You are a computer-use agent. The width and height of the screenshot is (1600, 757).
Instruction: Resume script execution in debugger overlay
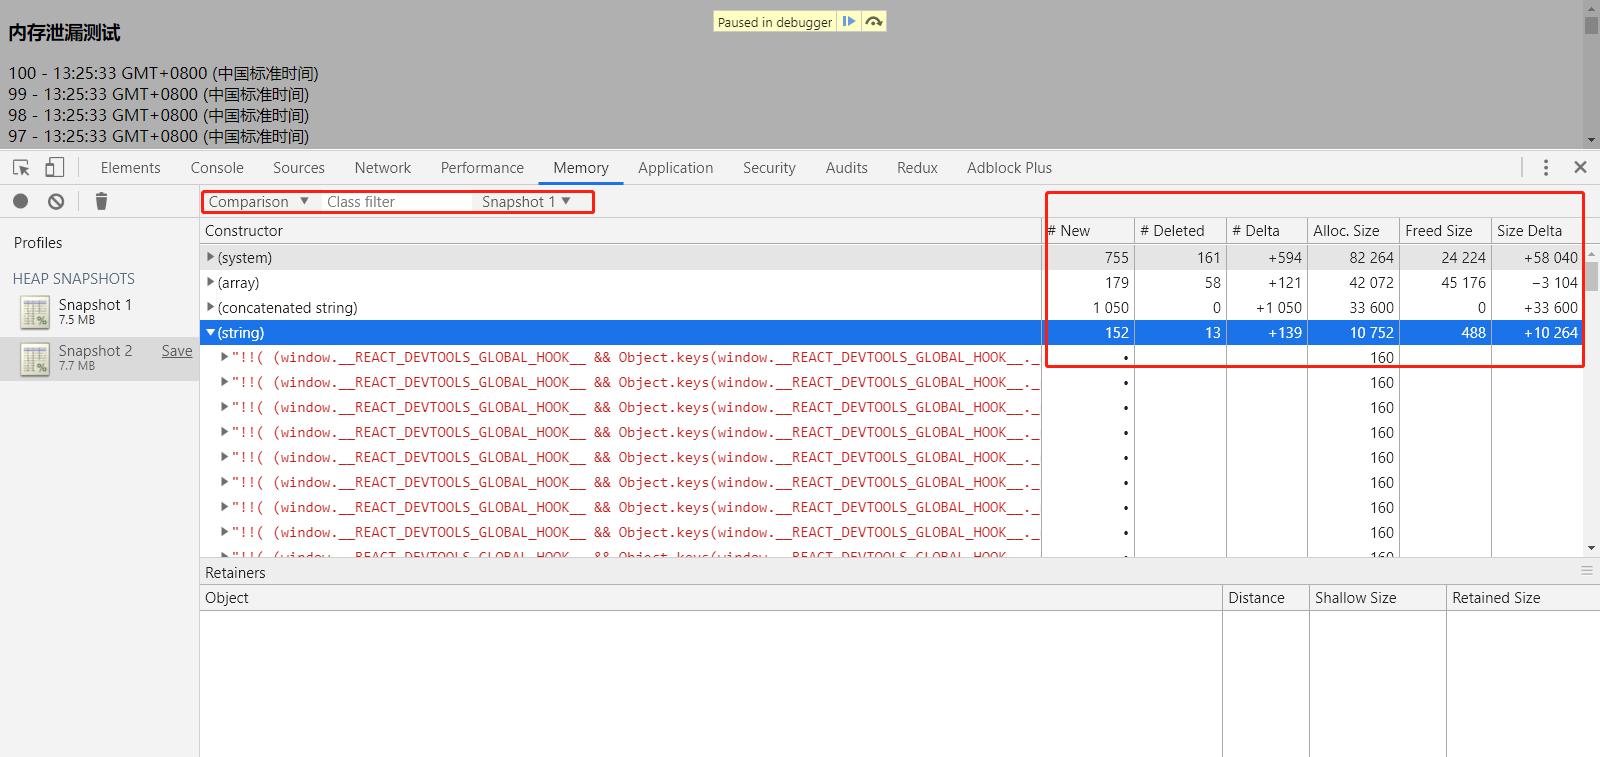point(848,21)
